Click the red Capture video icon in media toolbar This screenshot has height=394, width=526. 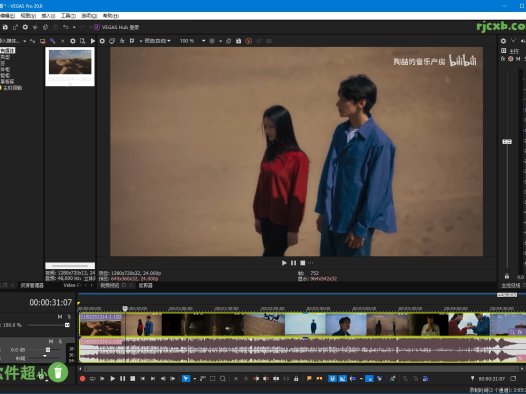[43, 41]
